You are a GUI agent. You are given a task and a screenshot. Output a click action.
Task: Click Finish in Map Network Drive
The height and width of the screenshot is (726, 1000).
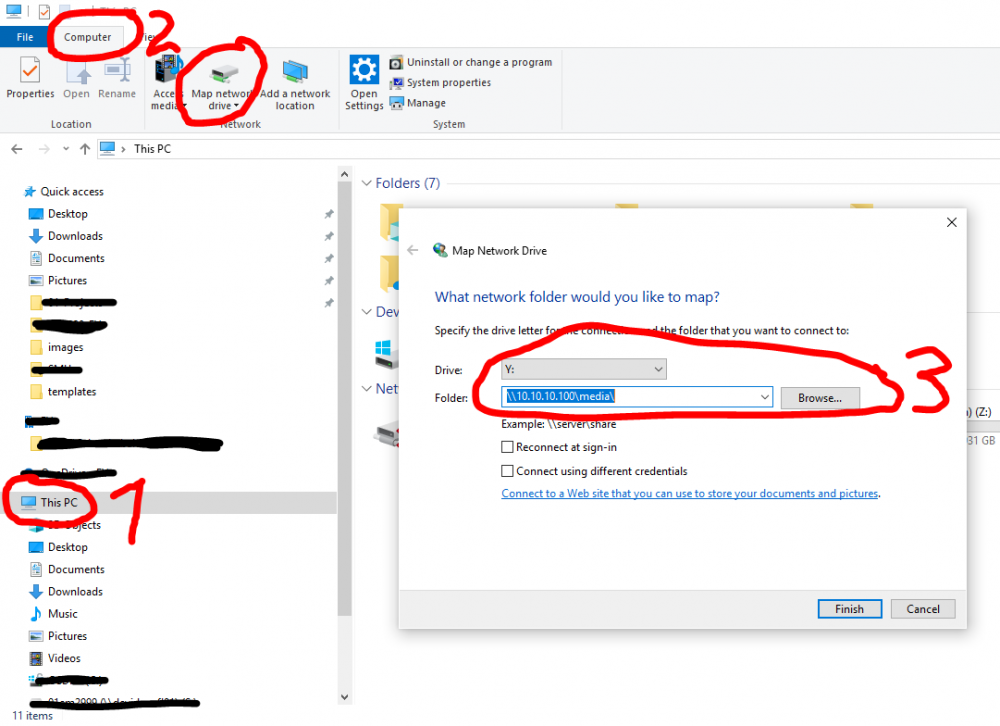click(x=849, y=609)
